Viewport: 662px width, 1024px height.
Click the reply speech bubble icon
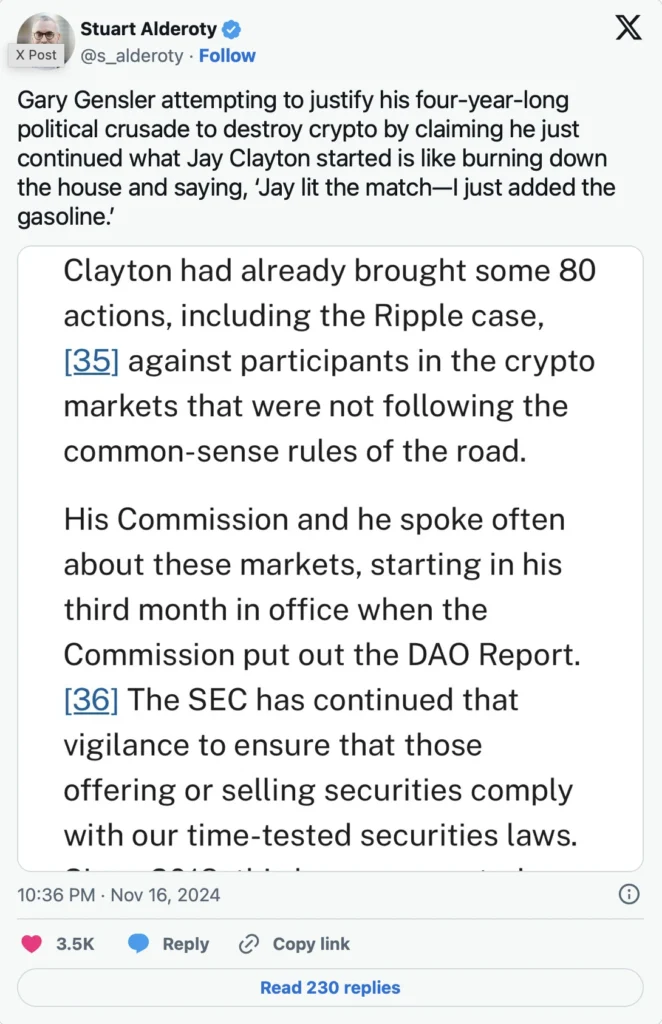pos(138,944)
